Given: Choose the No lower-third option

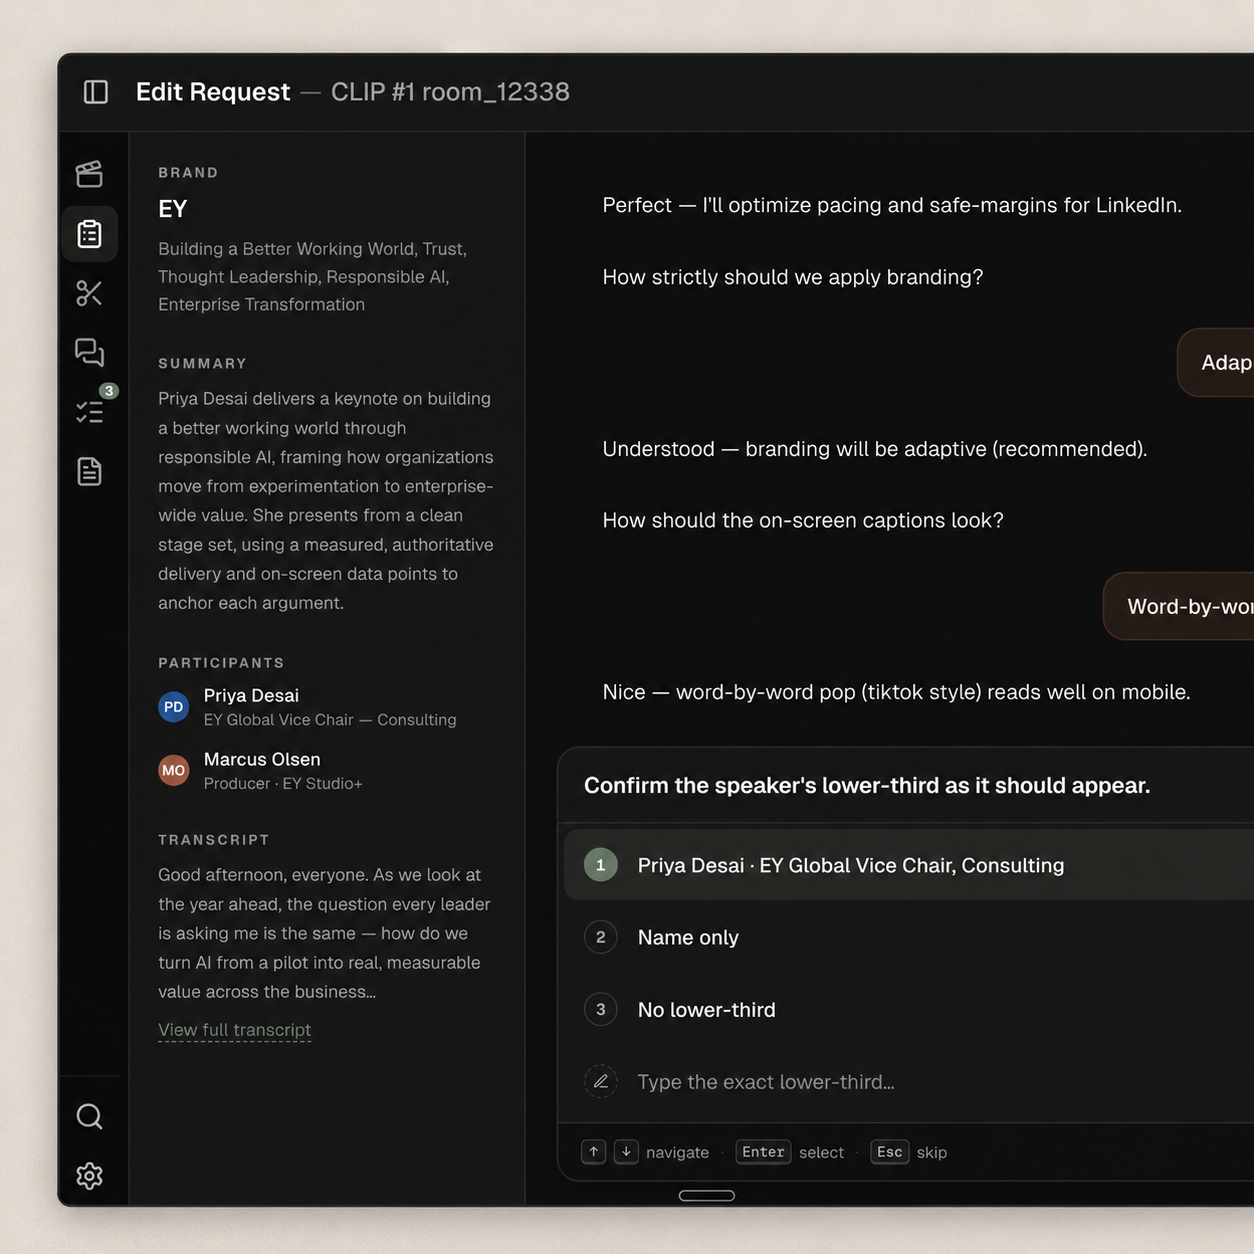Looking at the screenshot, I should point(908,1009).
